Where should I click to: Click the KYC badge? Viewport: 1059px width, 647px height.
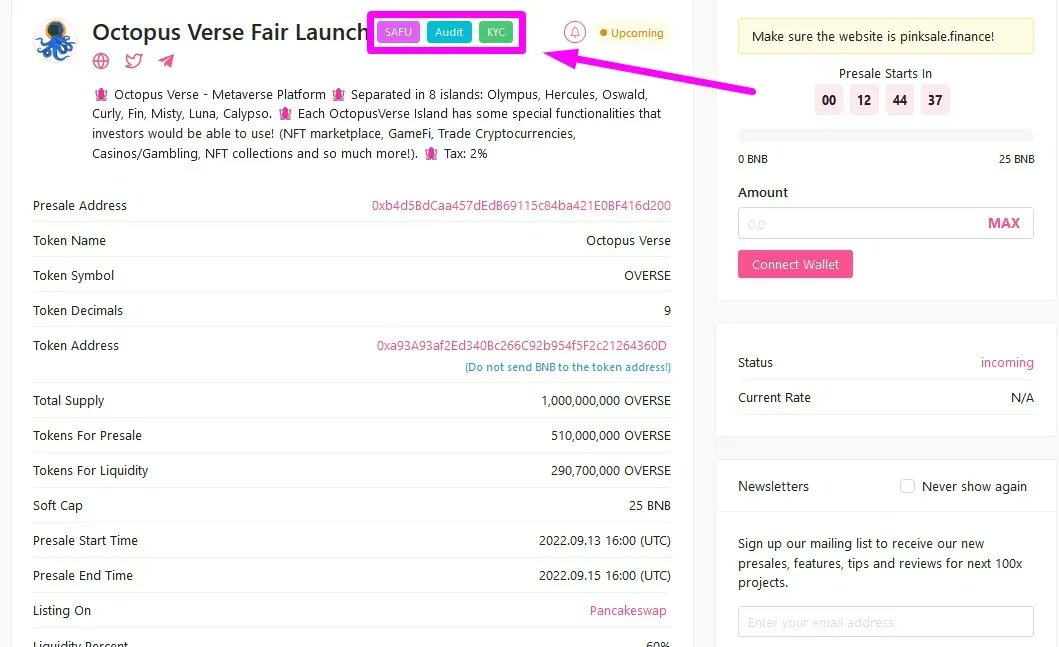click(496, 32)
